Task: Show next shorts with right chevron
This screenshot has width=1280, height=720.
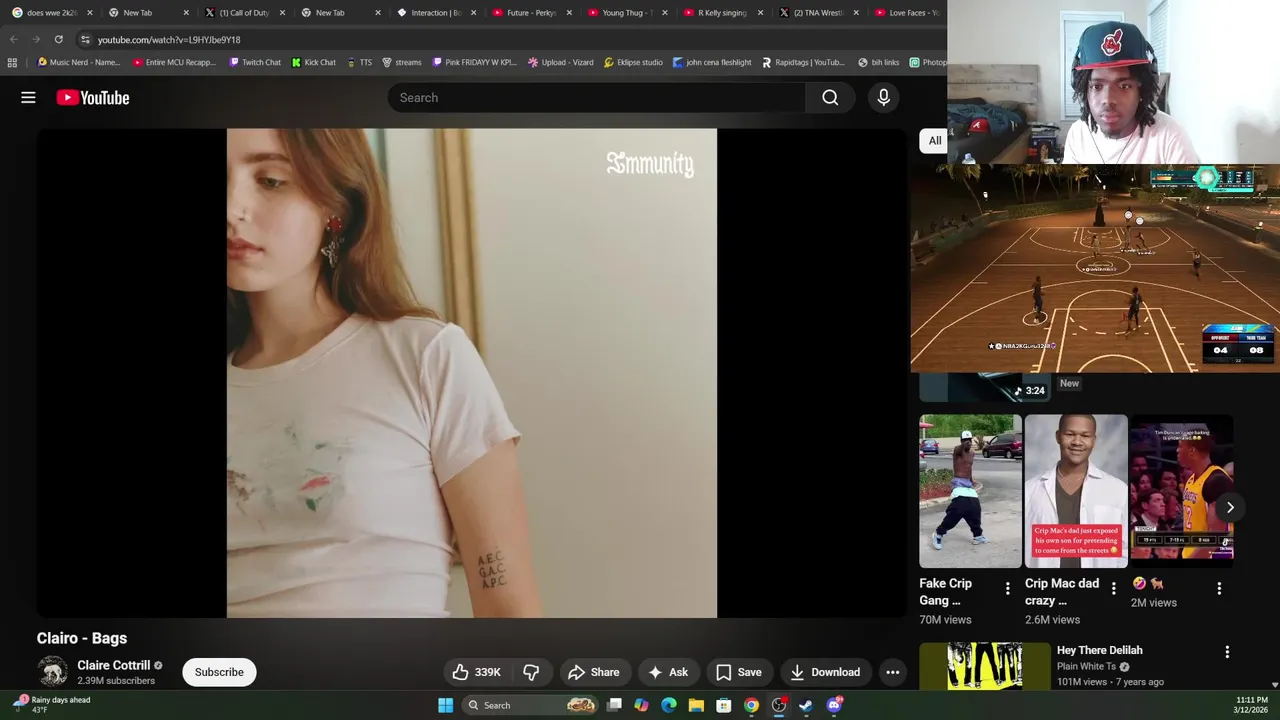Action: 1230,507
